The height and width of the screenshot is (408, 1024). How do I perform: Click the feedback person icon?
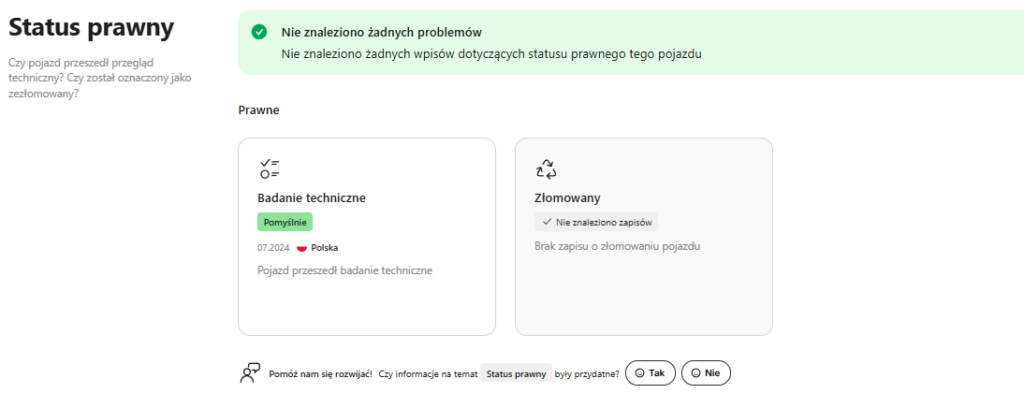[x=250, y=373]
